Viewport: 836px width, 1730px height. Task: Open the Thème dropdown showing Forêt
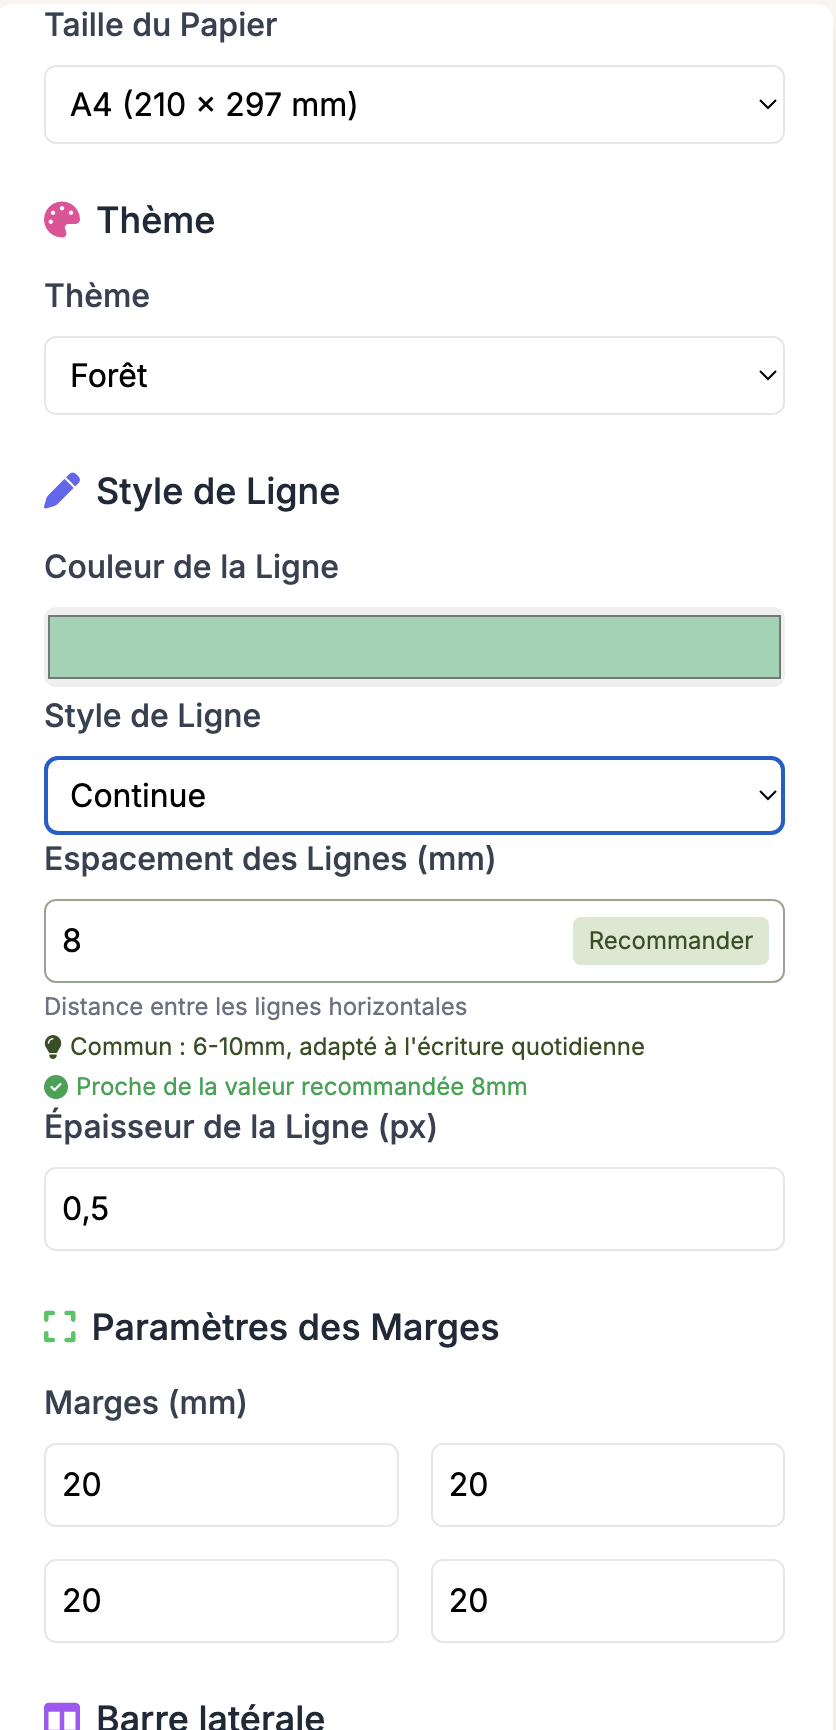click(x=414, y=376)
